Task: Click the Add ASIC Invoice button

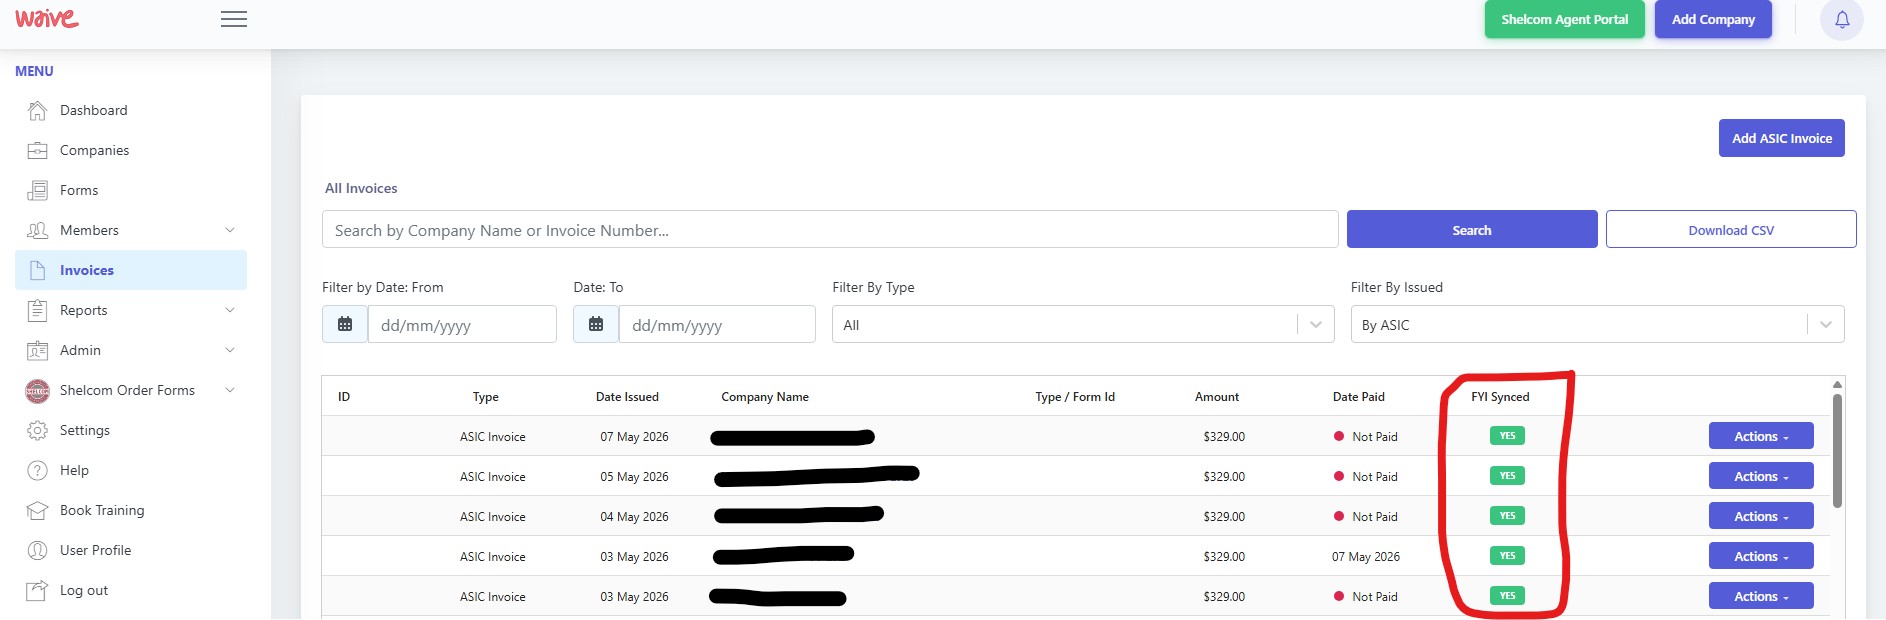Action: [1782, 138]
